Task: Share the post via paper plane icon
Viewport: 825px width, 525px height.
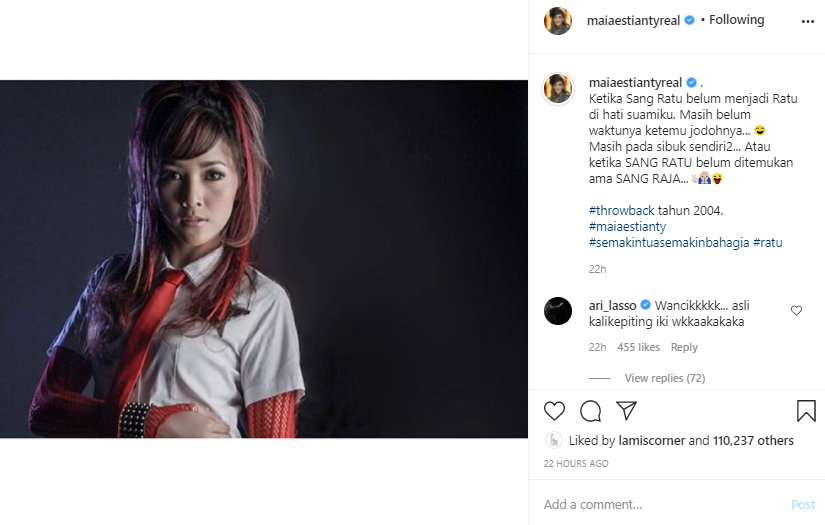Action: pos(626,410)
